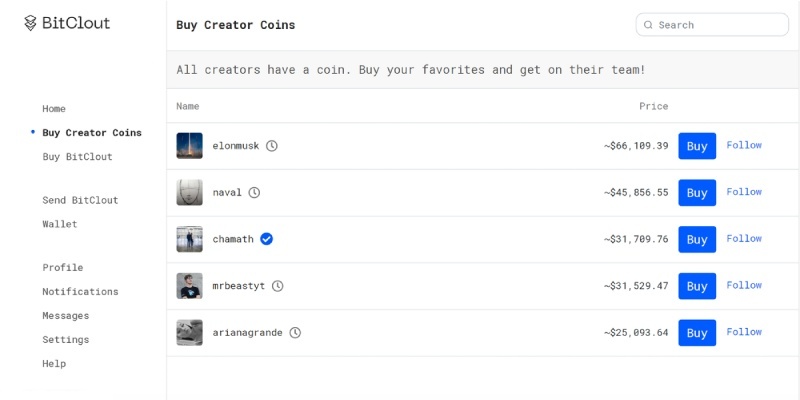Follow naval

[x=744, y=192]
